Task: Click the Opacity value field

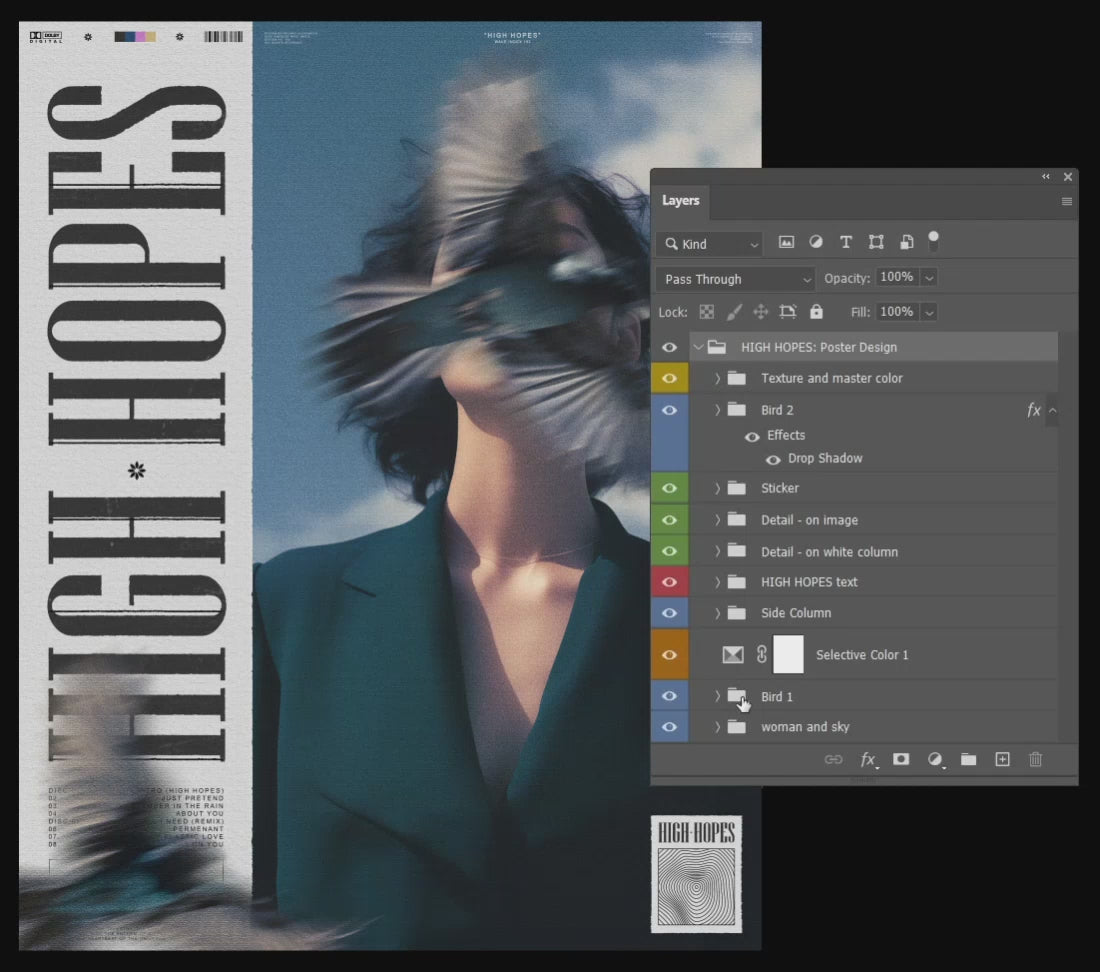Action: point(897,277)
